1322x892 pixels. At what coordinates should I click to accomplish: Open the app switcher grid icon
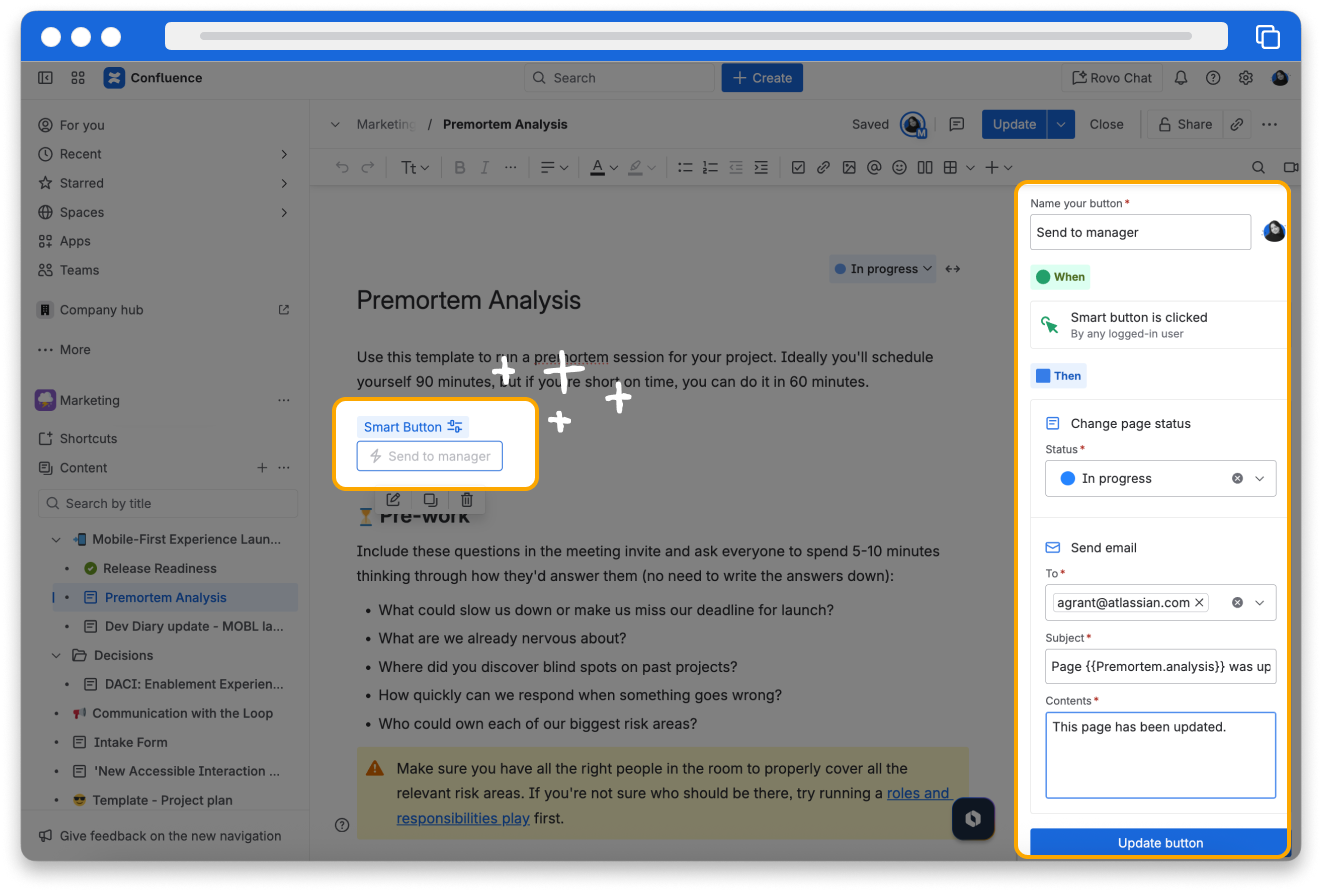[x=78, y=78]
